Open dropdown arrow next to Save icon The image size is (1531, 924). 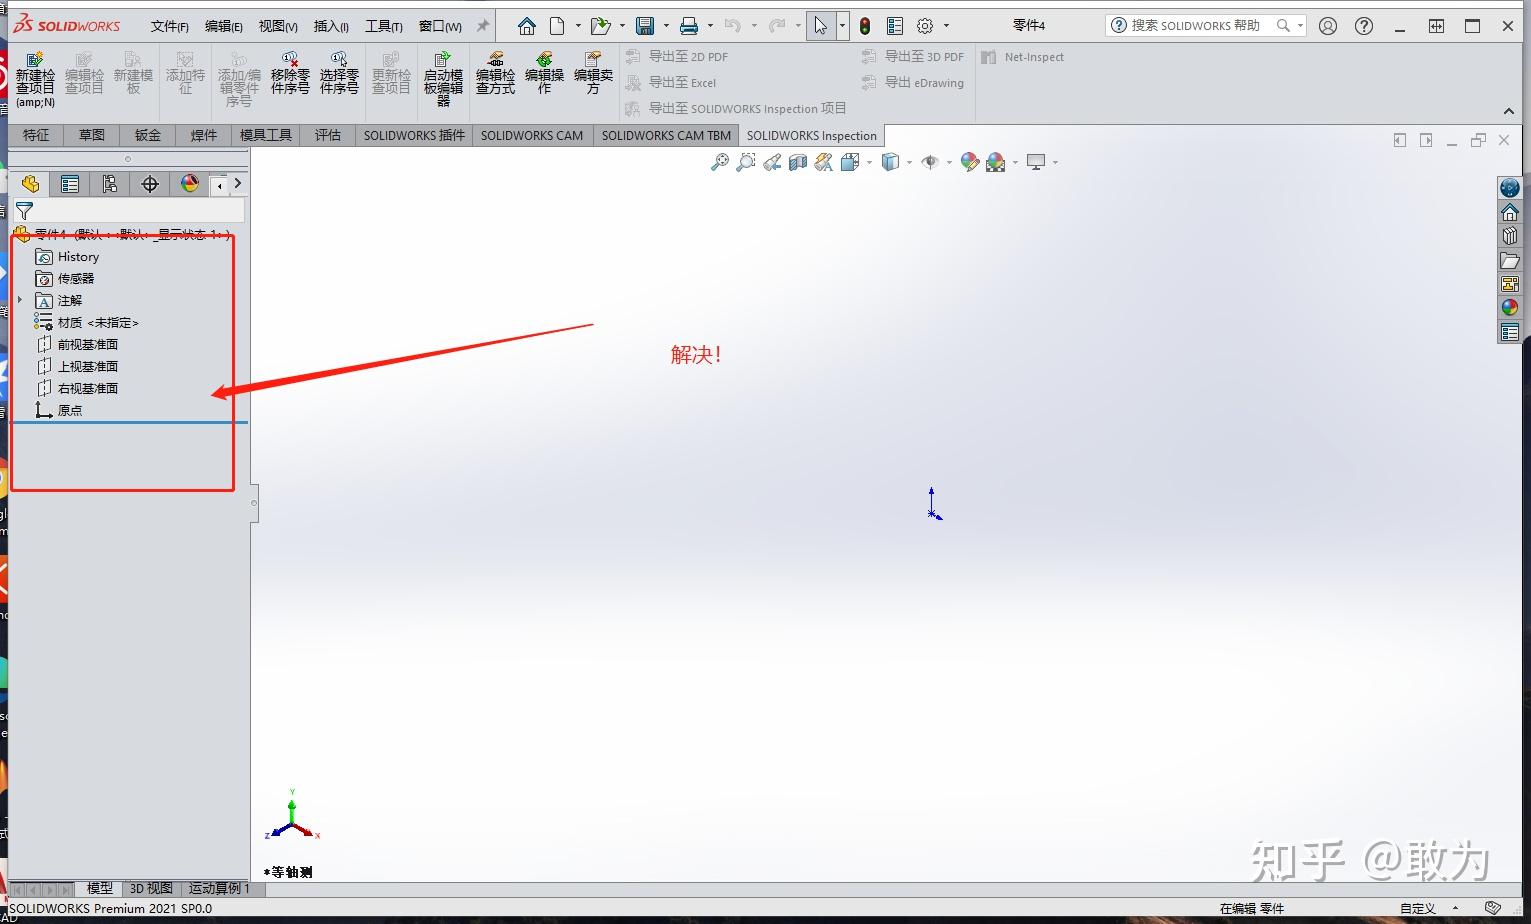(666, 26)
